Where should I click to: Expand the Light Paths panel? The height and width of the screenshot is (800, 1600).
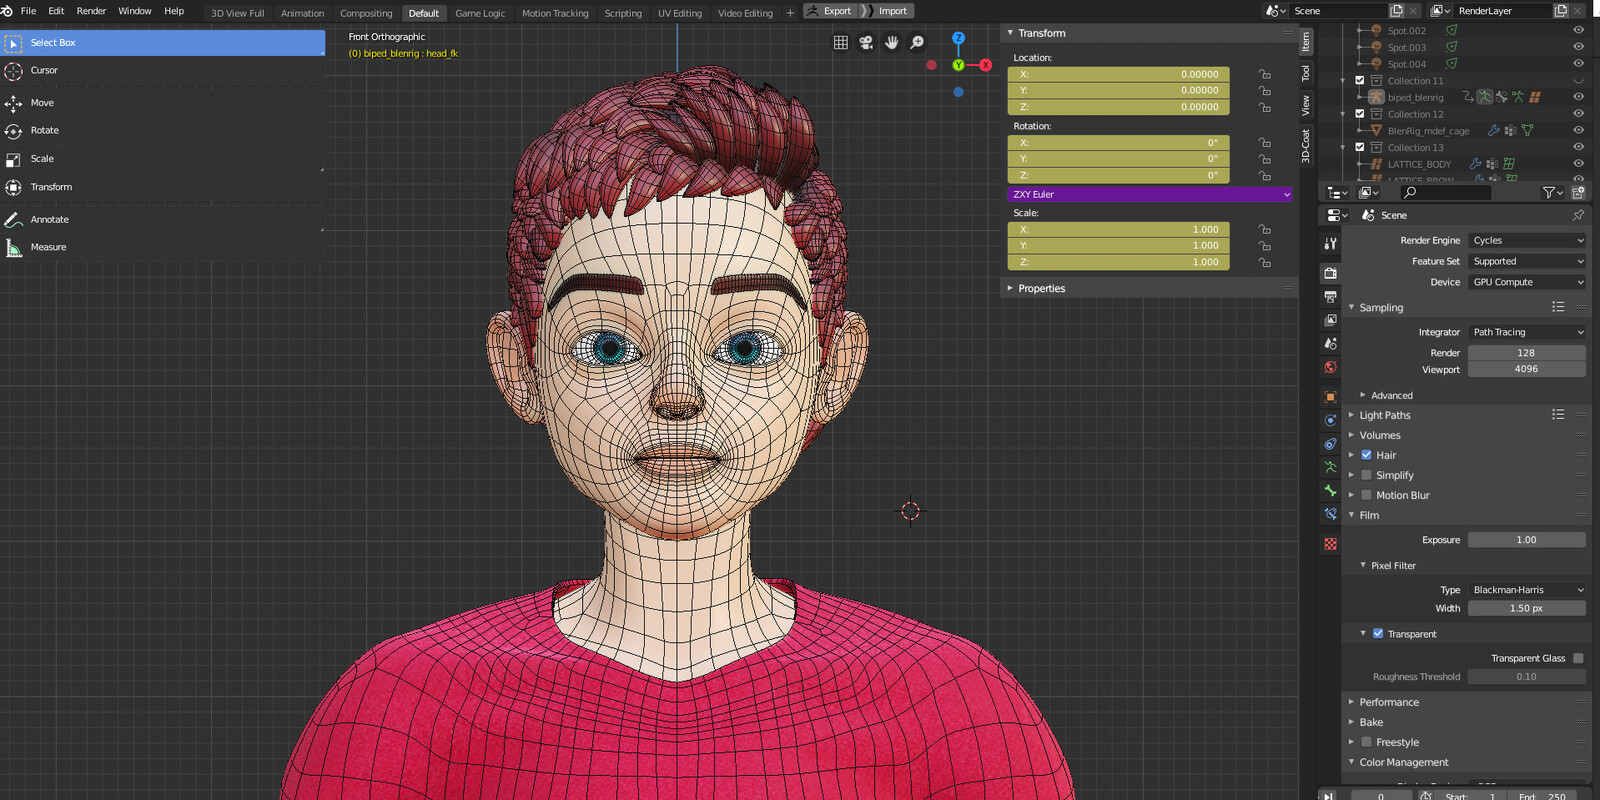pos(1385,415)
